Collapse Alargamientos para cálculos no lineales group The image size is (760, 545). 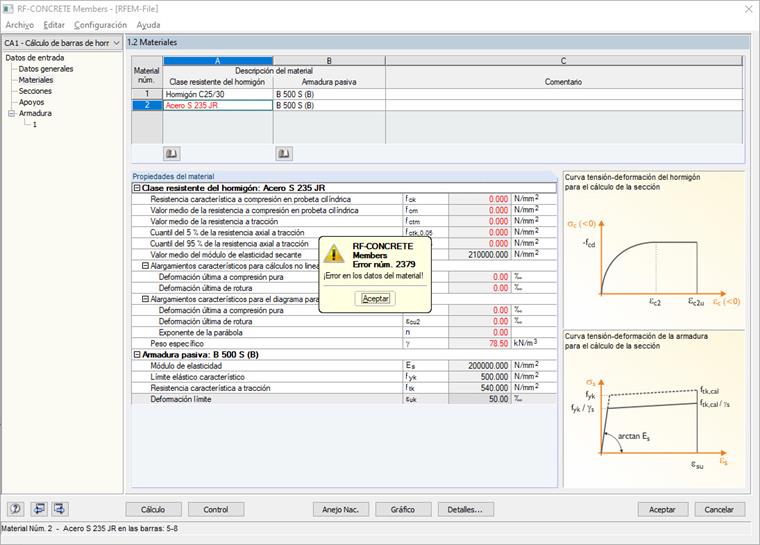click(145, 266)
